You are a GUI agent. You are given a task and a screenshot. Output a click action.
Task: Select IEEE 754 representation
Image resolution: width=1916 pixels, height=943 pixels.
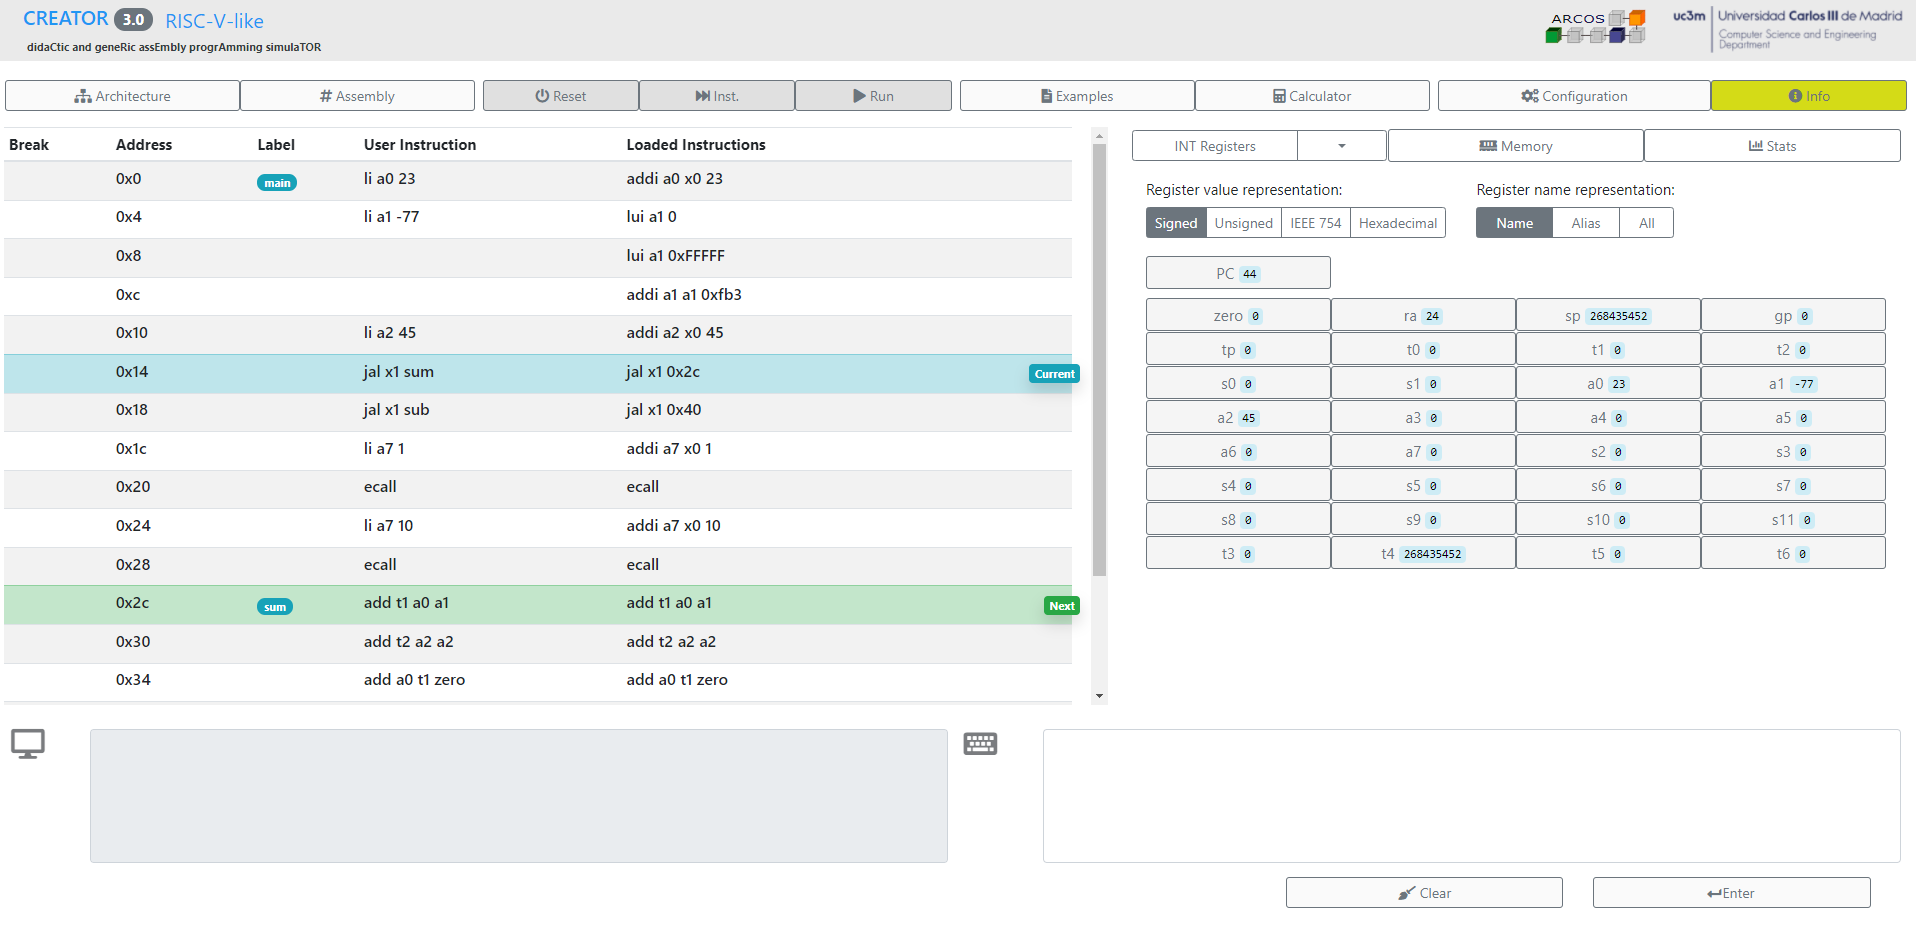click(1316, 222)
